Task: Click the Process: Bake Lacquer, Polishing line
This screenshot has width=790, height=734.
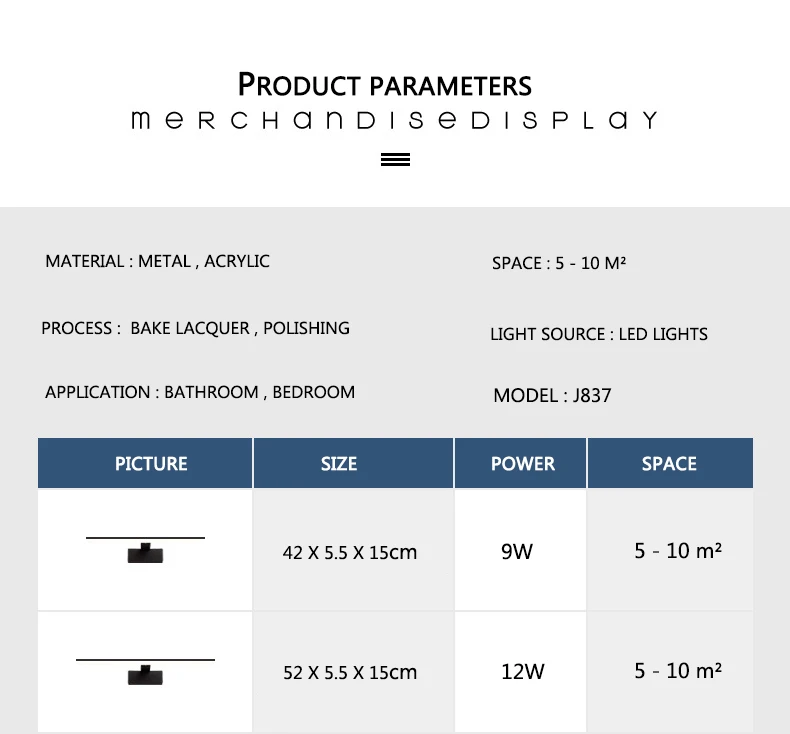Action: pyautogui.click(x=195, y=328)
